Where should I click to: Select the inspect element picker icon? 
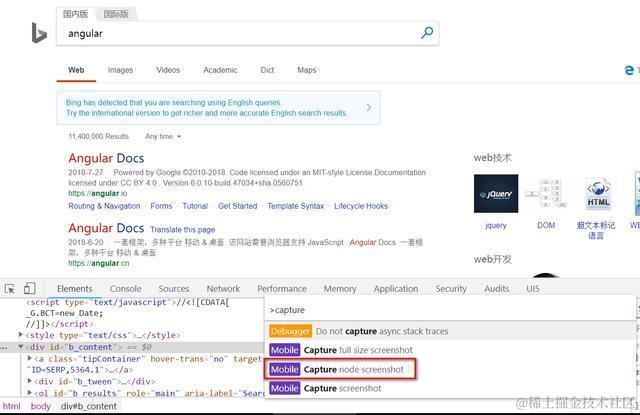click(9, 289)
